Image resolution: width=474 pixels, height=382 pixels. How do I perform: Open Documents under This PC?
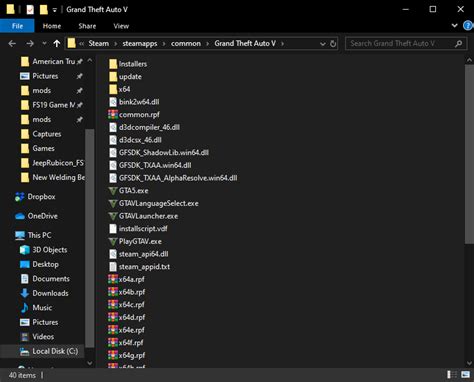(x=45, y=279)
